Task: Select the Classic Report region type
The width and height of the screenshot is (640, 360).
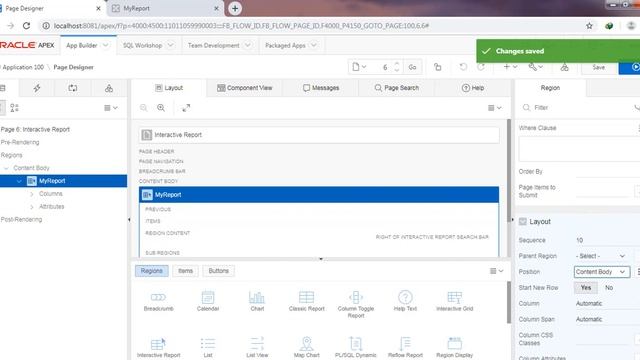Action: [307, 301]
